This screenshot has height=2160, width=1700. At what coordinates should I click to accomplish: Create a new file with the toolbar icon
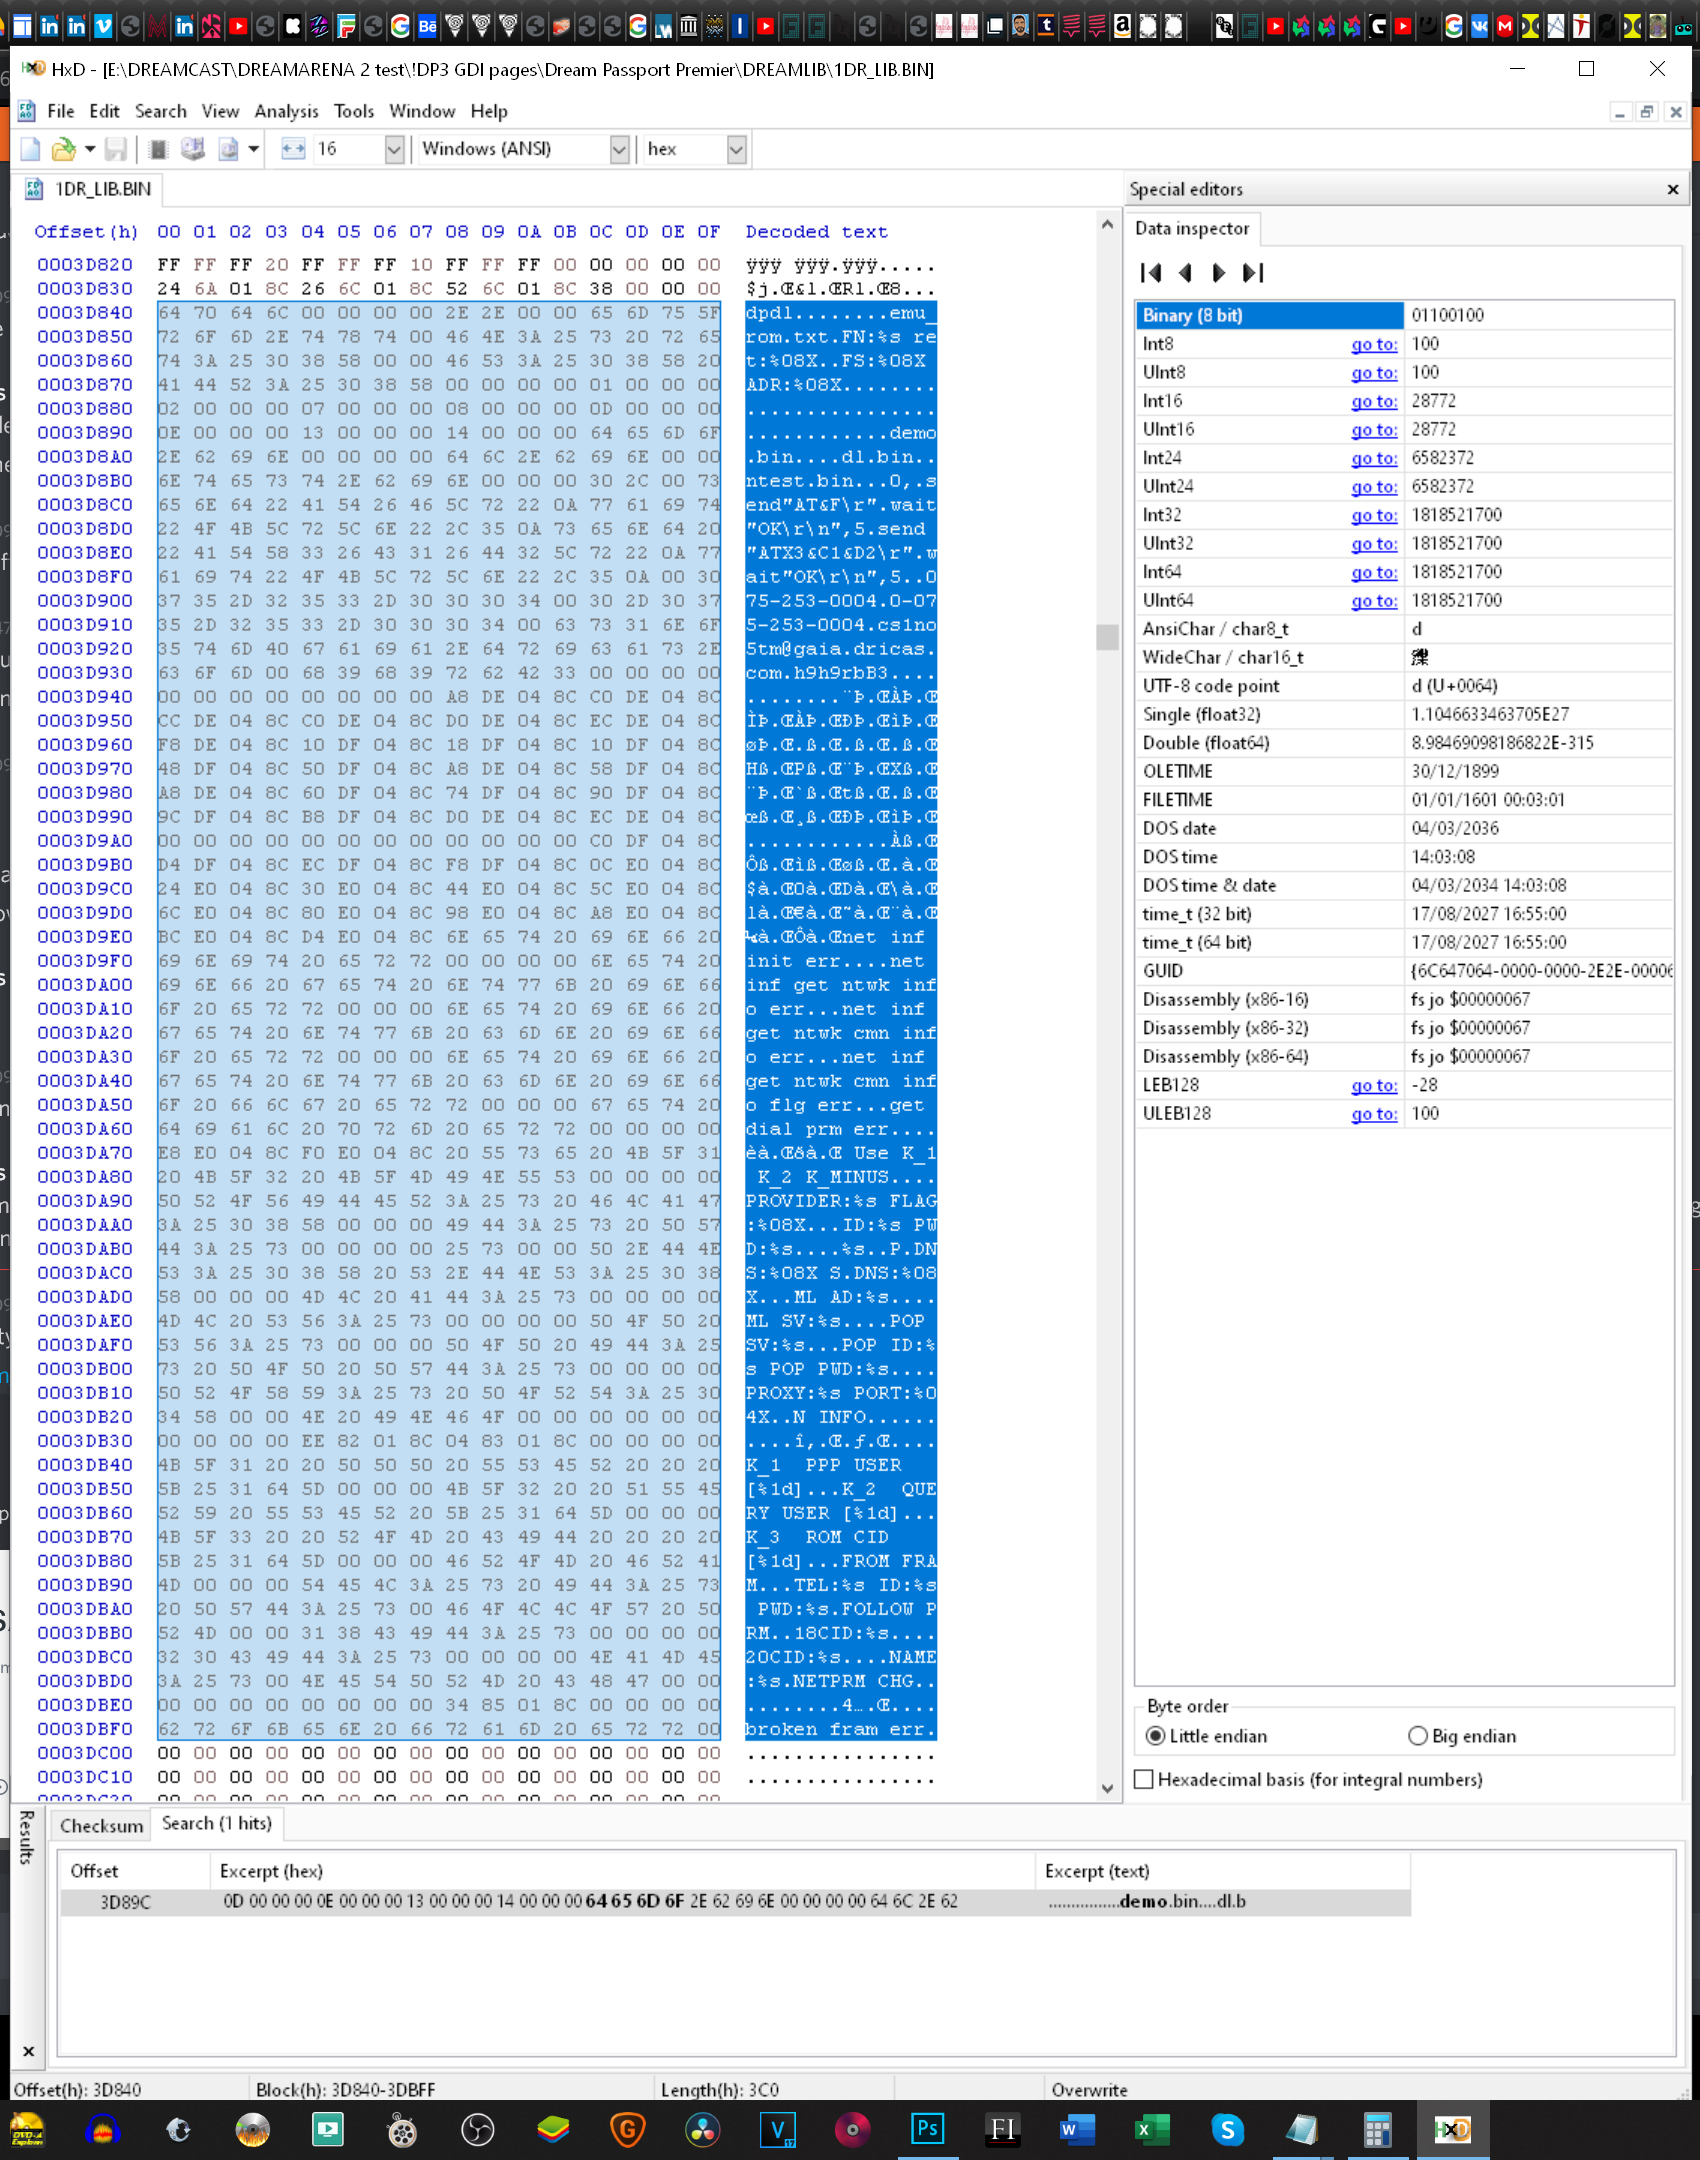click(x=30, y=149)
